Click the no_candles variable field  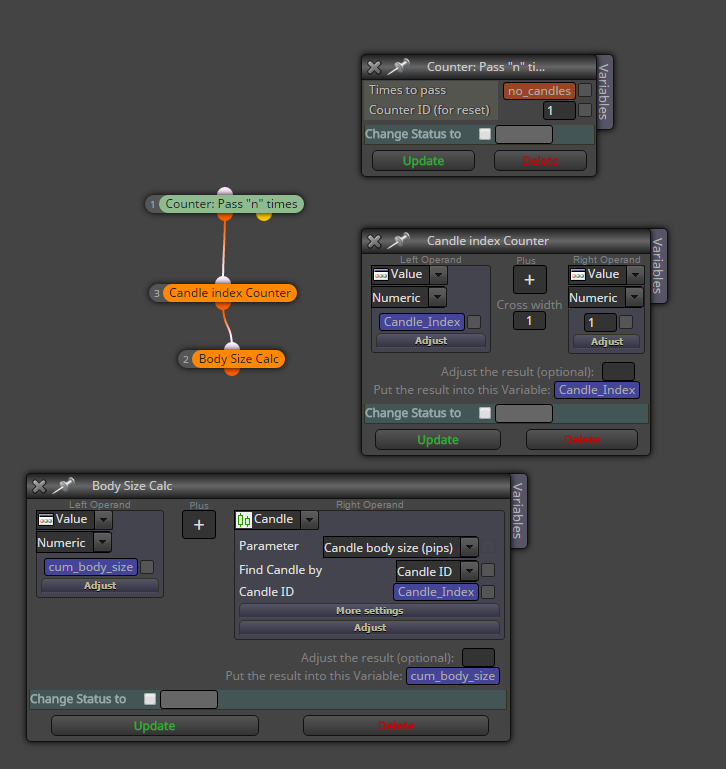point(539,91)
